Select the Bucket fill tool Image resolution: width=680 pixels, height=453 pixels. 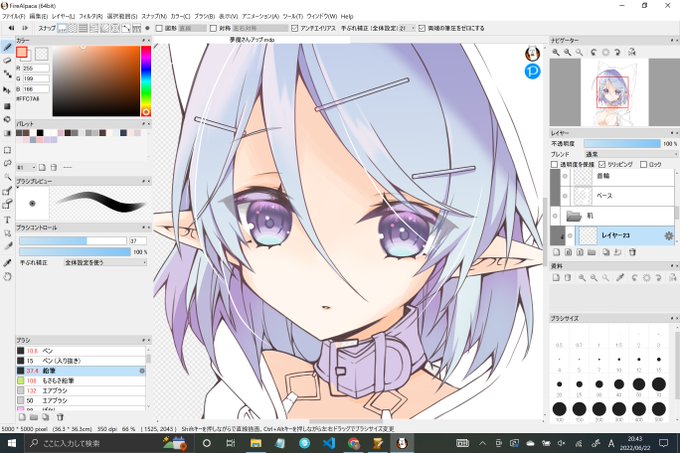(7, 119)
